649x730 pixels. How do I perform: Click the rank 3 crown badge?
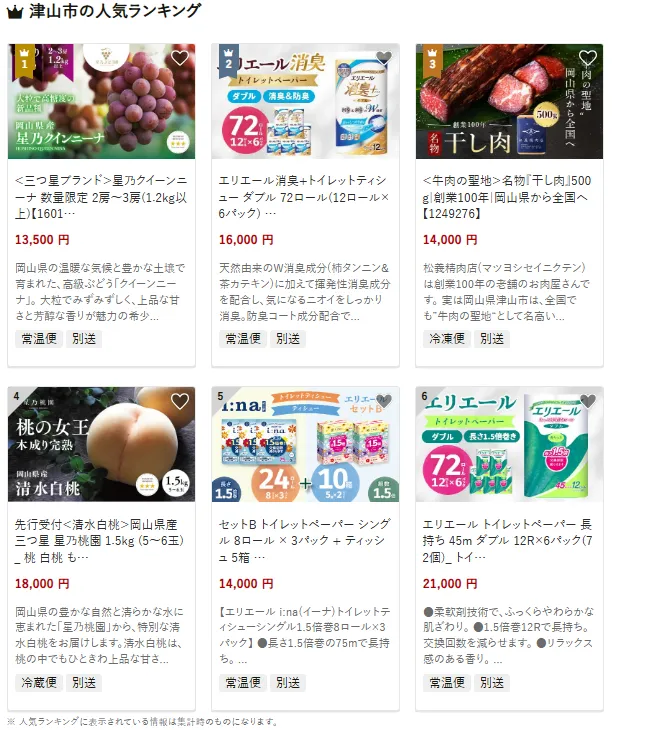432,59
